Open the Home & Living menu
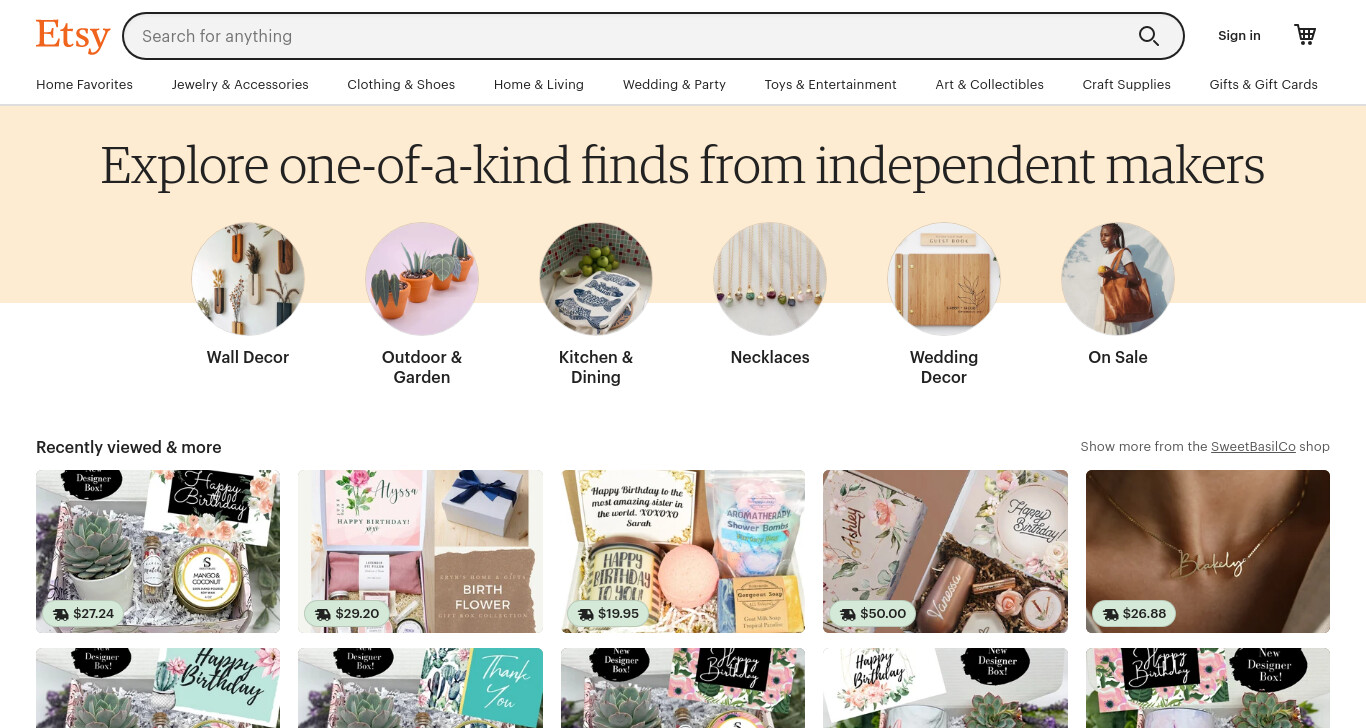 [x=539, y=85]
